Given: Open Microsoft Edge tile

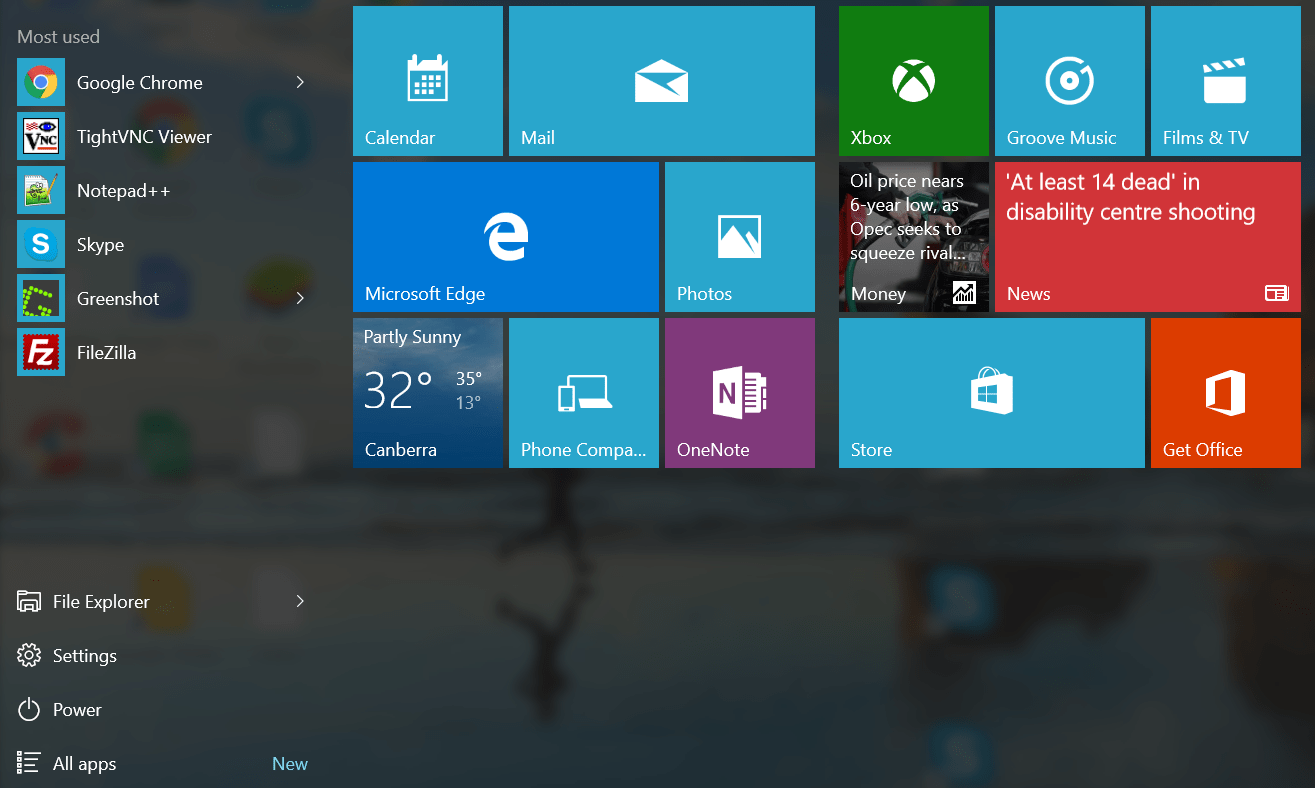Looking at the screenshot, I should tap(506, 237).
